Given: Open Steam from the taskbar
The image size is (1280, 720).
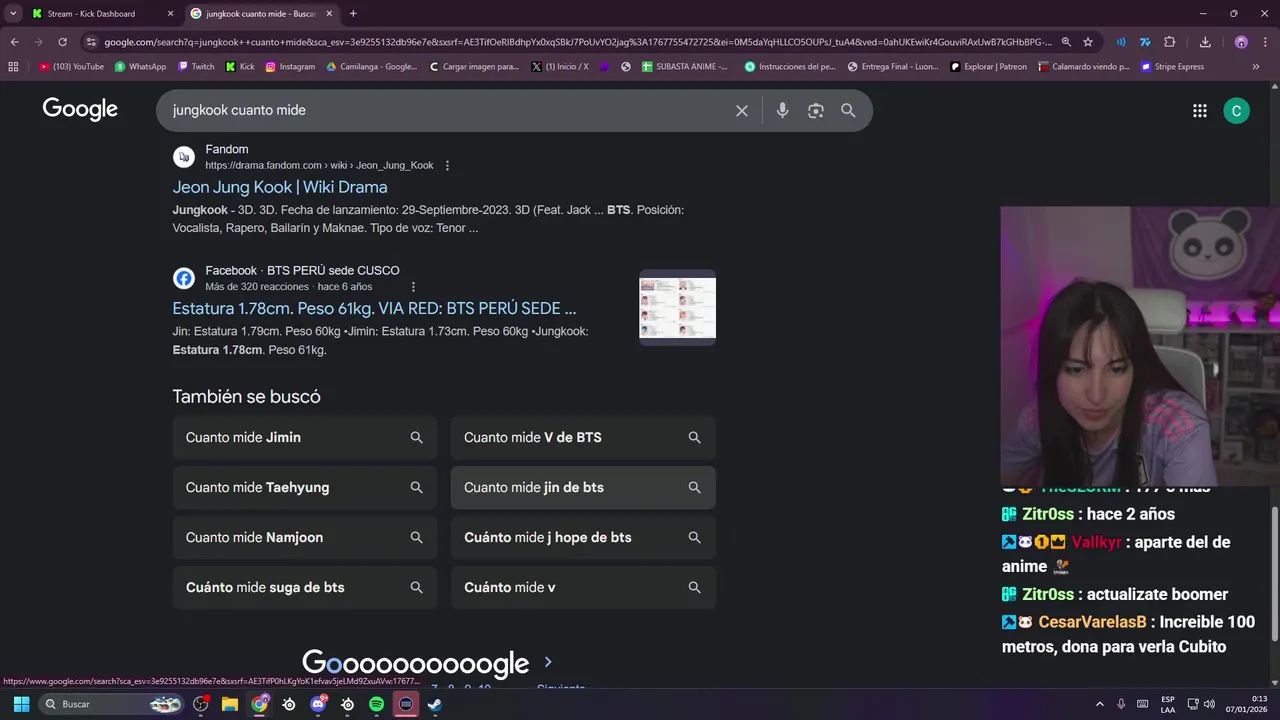Looking at the screenshot, I should (x=435, y=704).
